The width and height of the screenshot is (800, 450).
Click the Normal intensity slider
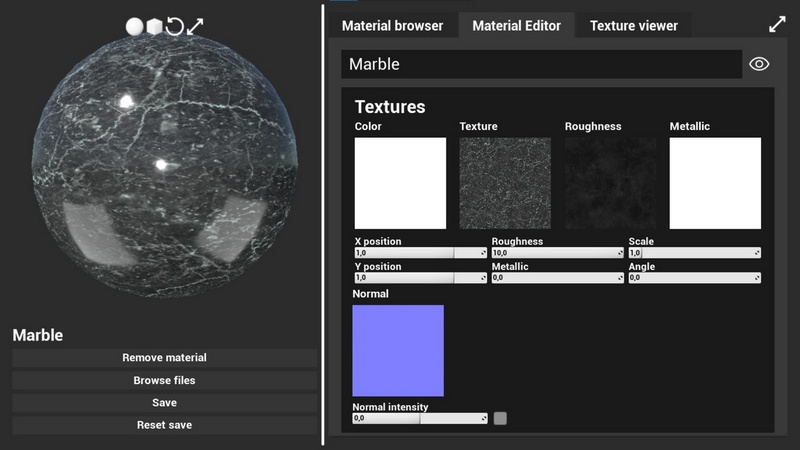pyautogui.click(x=417, y=418)
